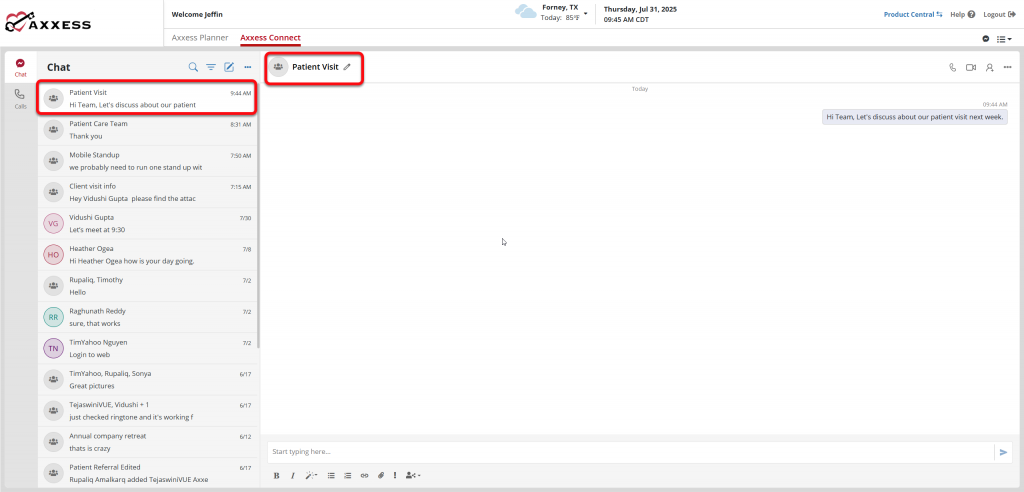Open the Calls section in sidebar
This screenshot has height=492, width=1024.
coord(20,98)
